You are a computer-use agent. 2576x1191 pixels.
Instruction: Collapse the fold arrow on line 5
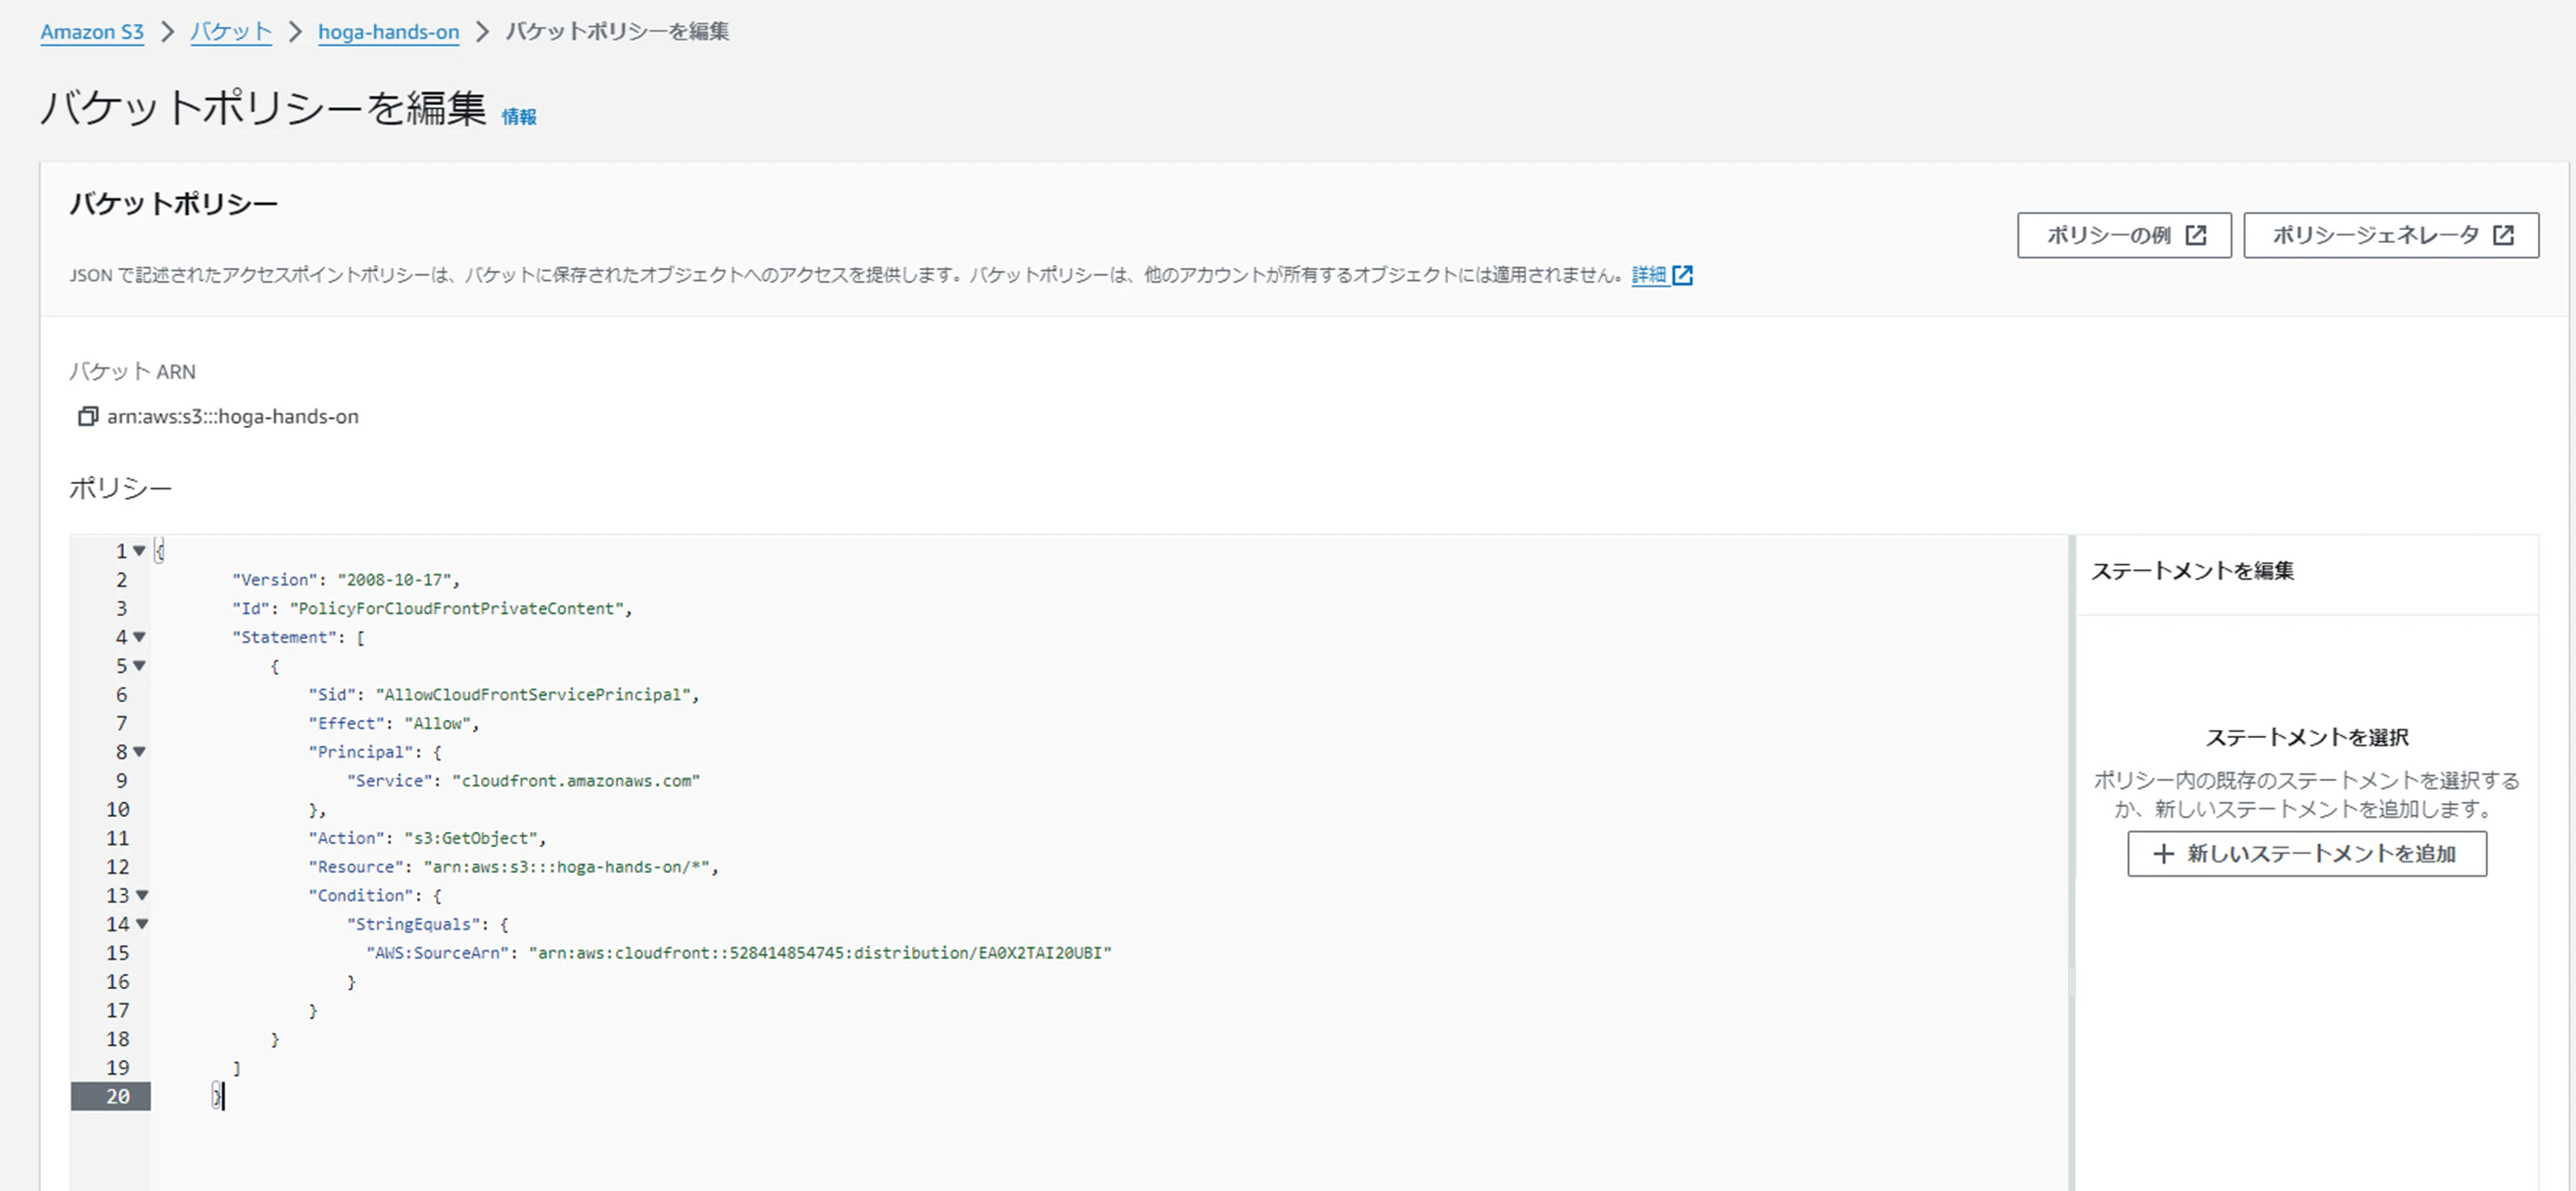pyautogui.click(x=140, y=666)
